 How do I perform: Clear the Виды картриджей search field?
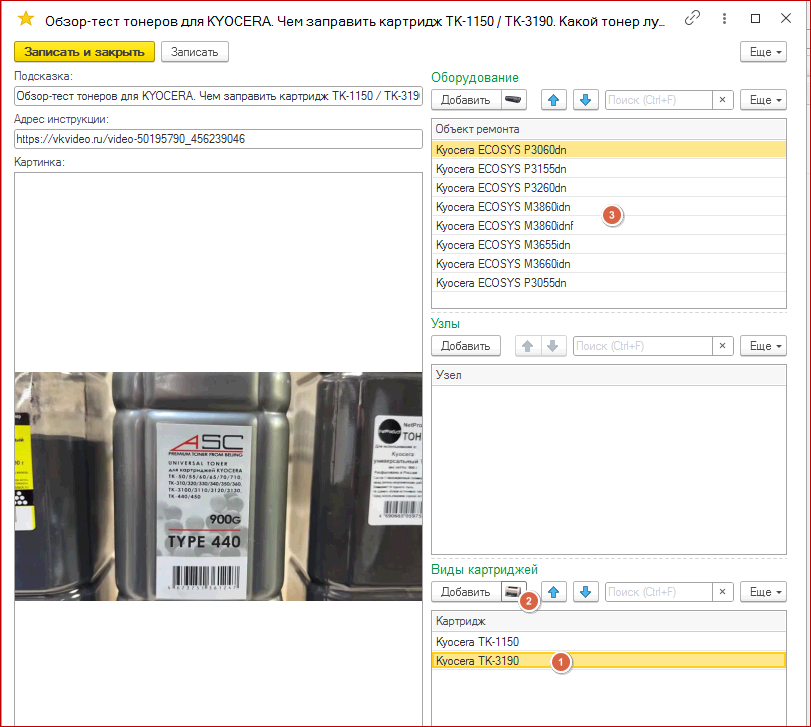tap(723, 592)
